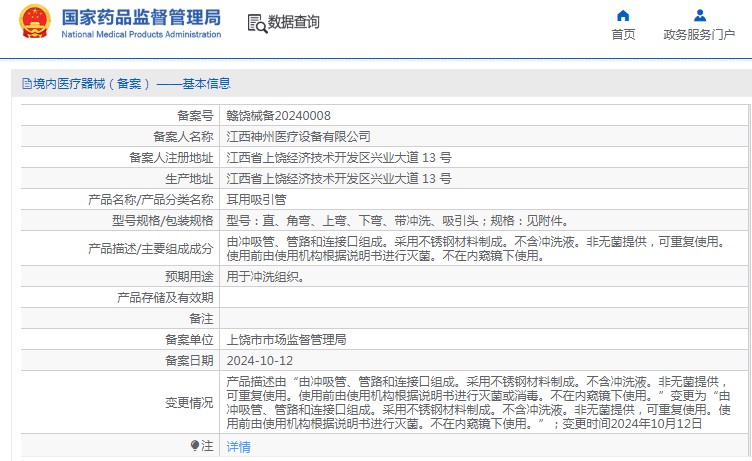Click the 预期用途 label
The height and width of the screenshot is (461, 752).
point(189,277)
